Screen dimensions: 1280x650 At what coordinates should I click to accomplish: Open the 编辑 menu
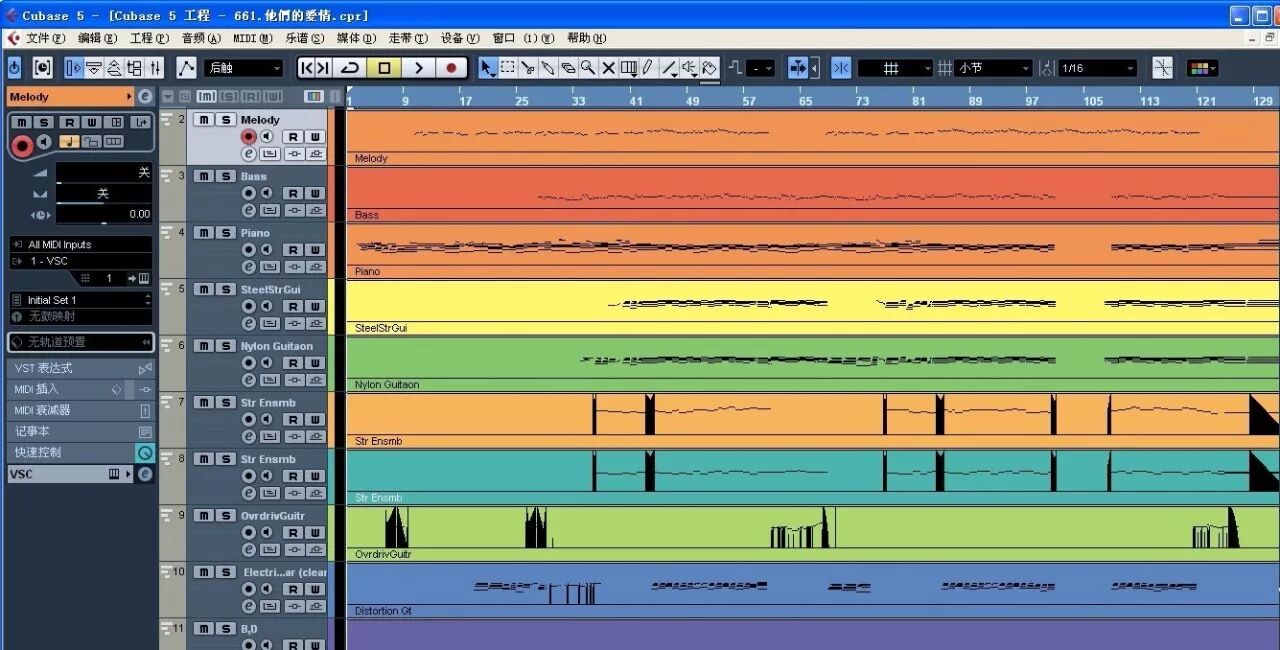tap(97, 38)
